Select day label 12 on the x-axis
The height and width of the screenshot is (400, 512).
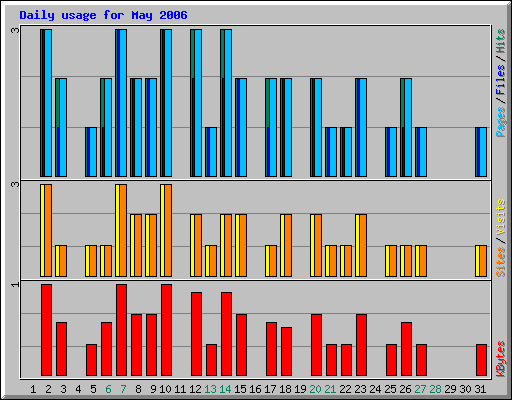pyautogui.click(x=195, y=389)
